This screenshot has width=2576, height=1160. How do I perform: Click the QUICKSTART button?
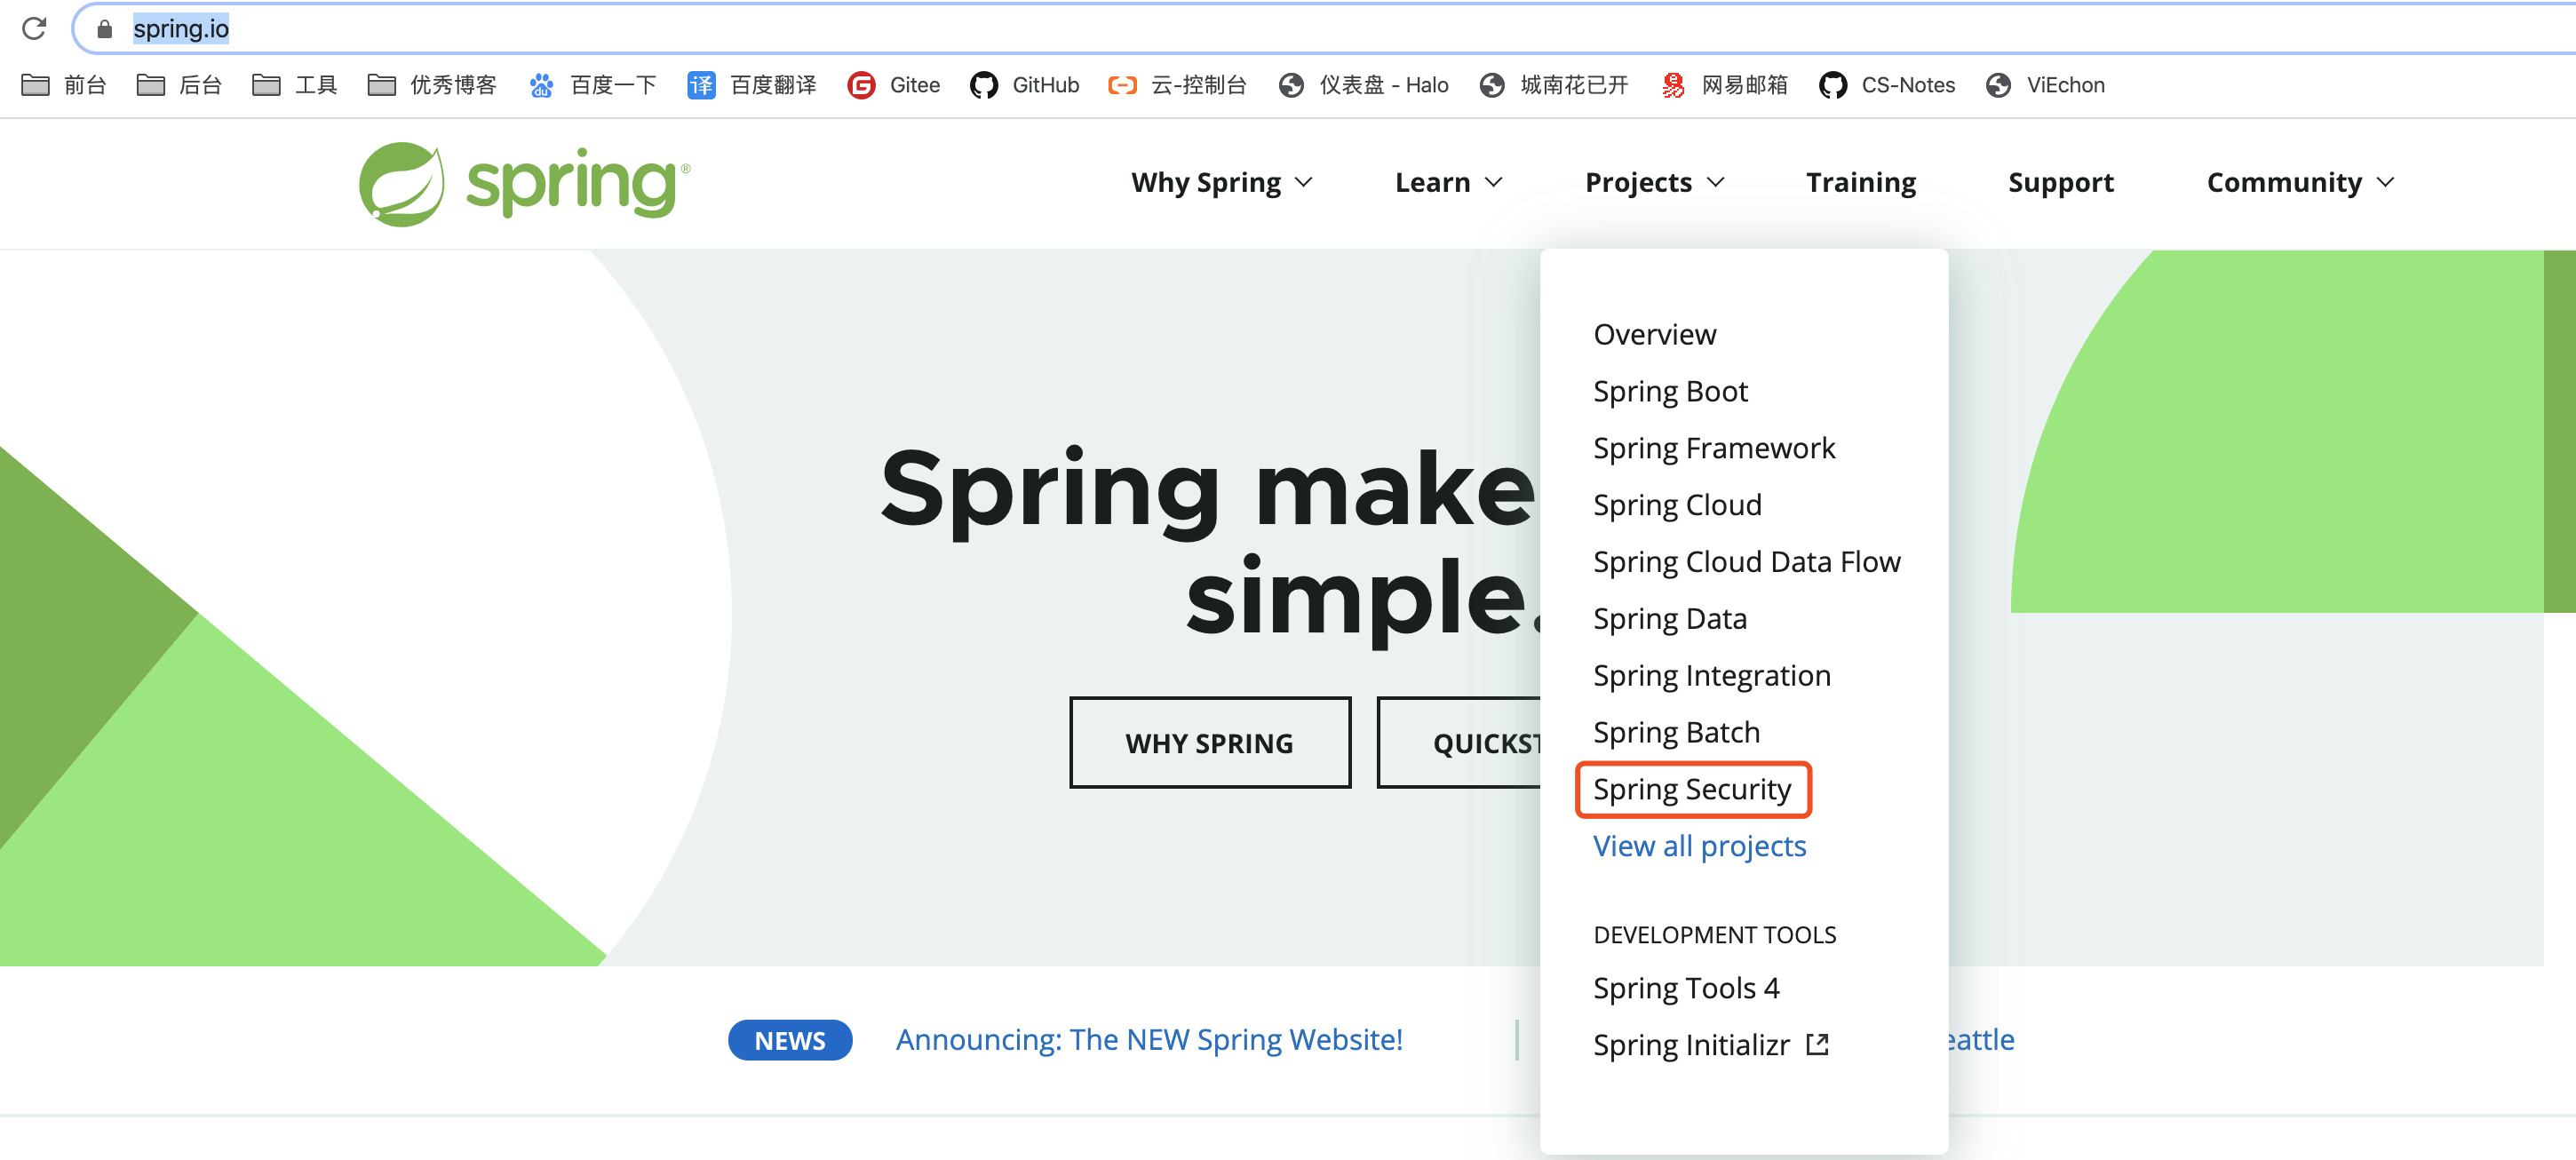tap(1460, 743)
